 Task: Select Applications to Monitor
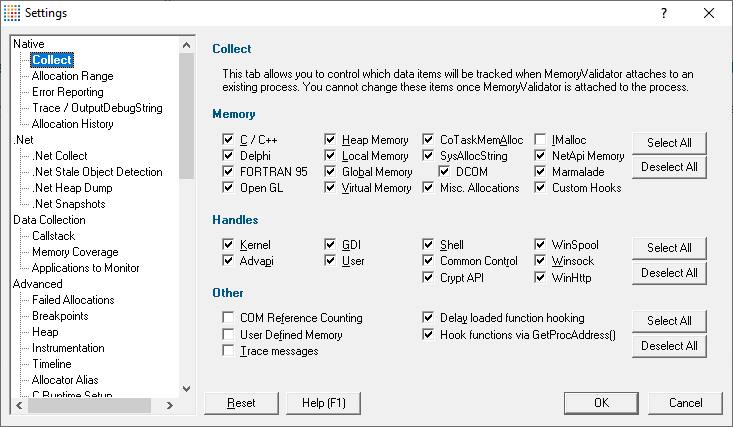point(86,268)
